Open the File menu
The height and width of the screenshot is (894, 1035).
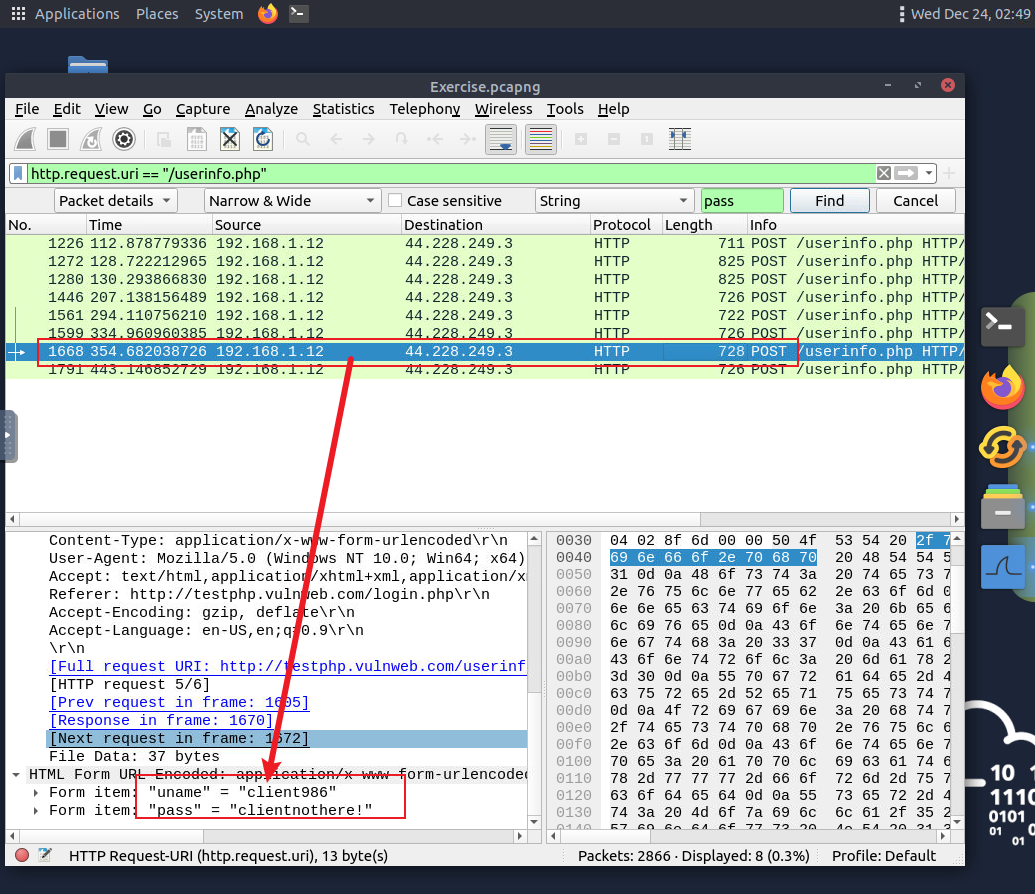(27, 109)
